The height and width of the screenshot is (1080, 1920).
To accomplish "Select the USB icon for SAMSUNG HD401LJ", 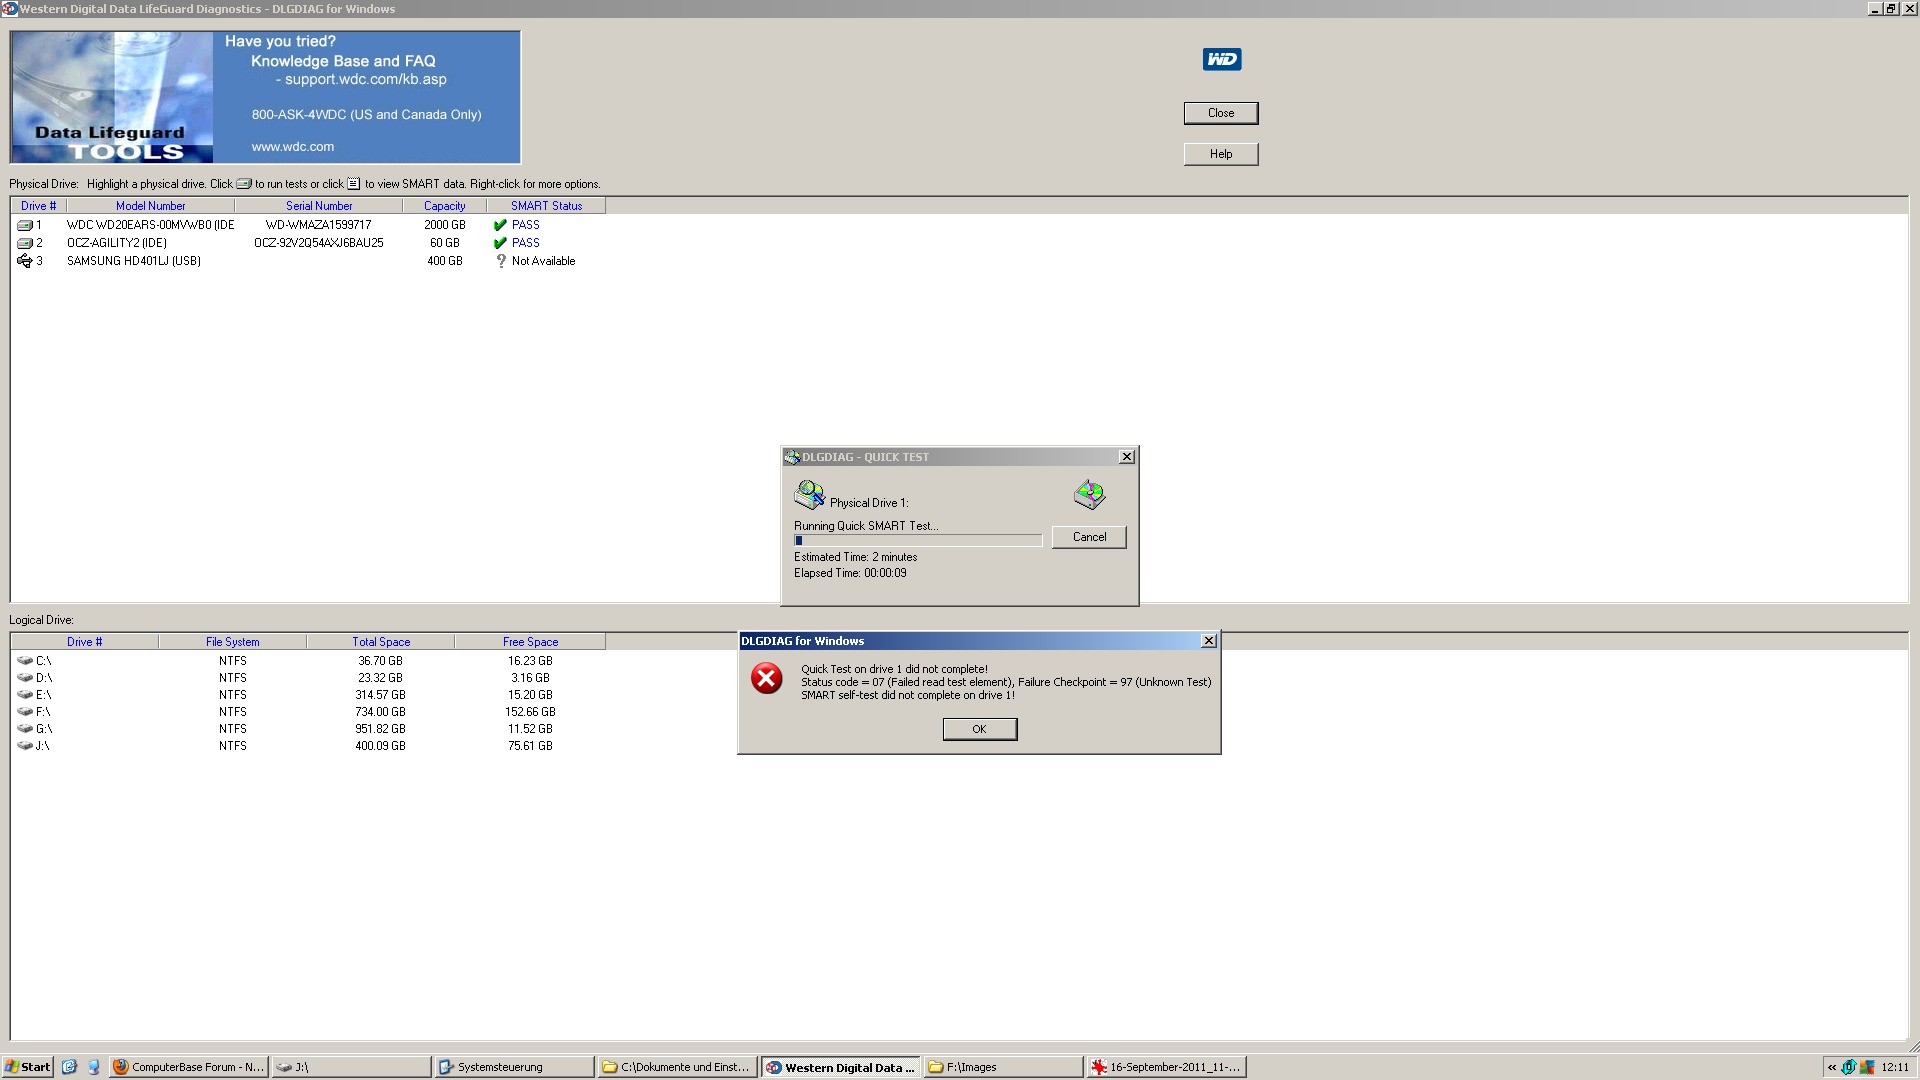I will click(25, 261).
